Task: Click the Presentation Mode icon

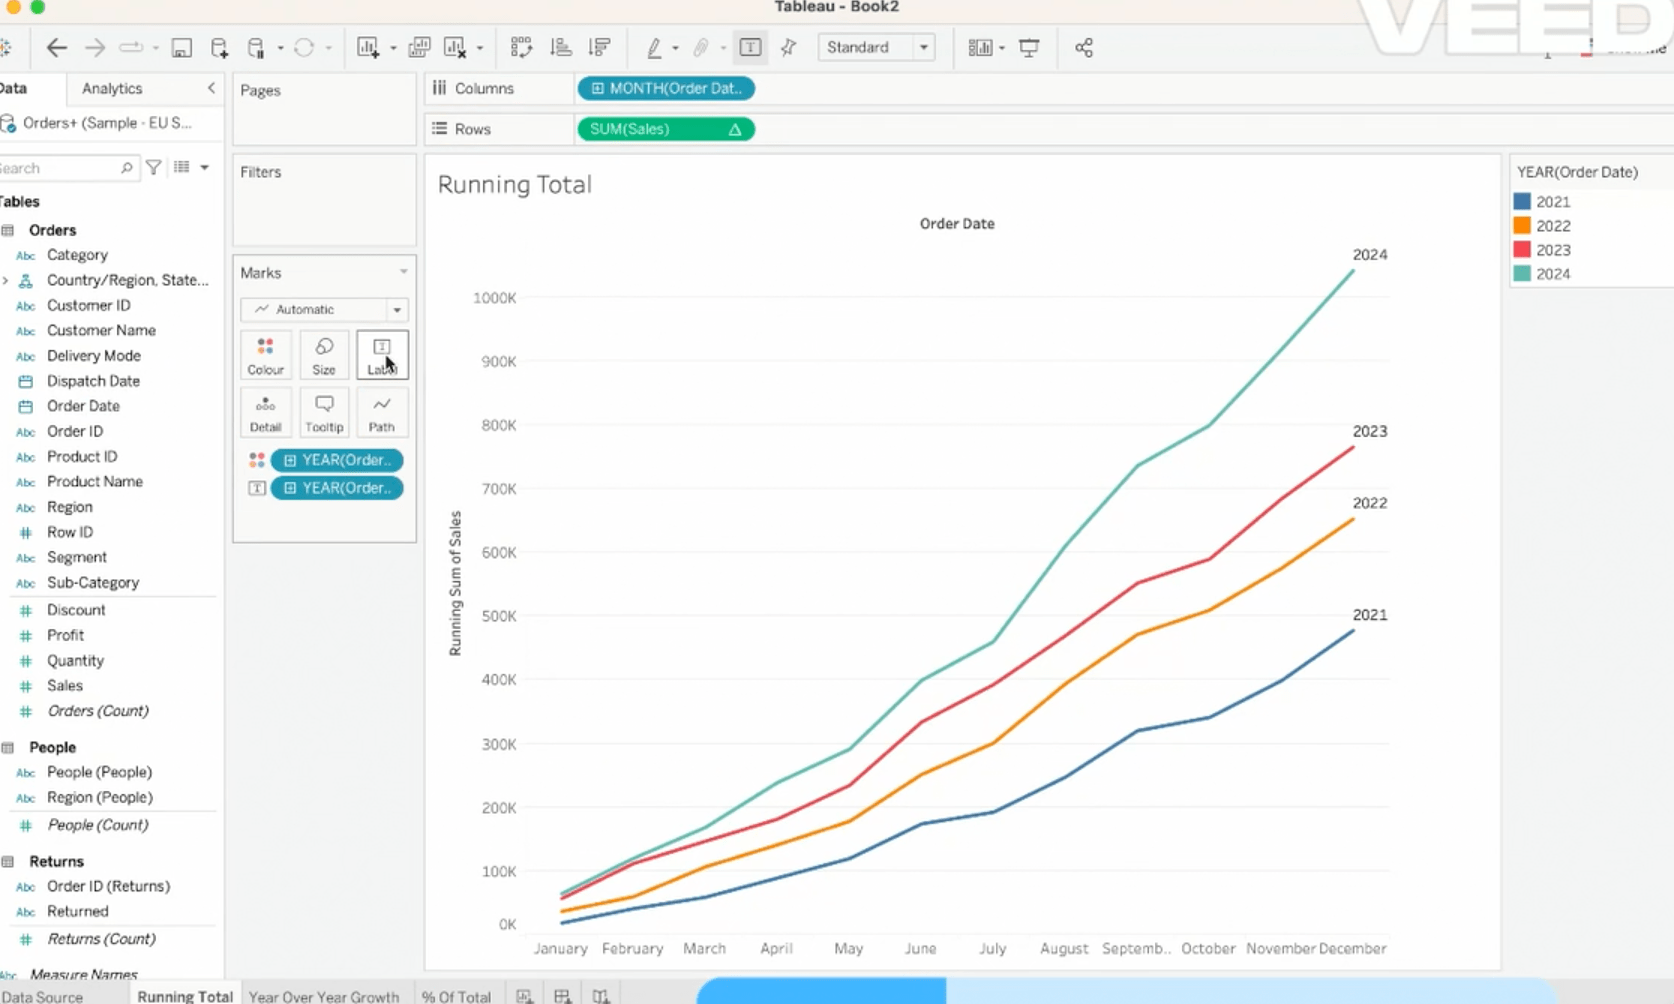Action: coord(1029,47)
